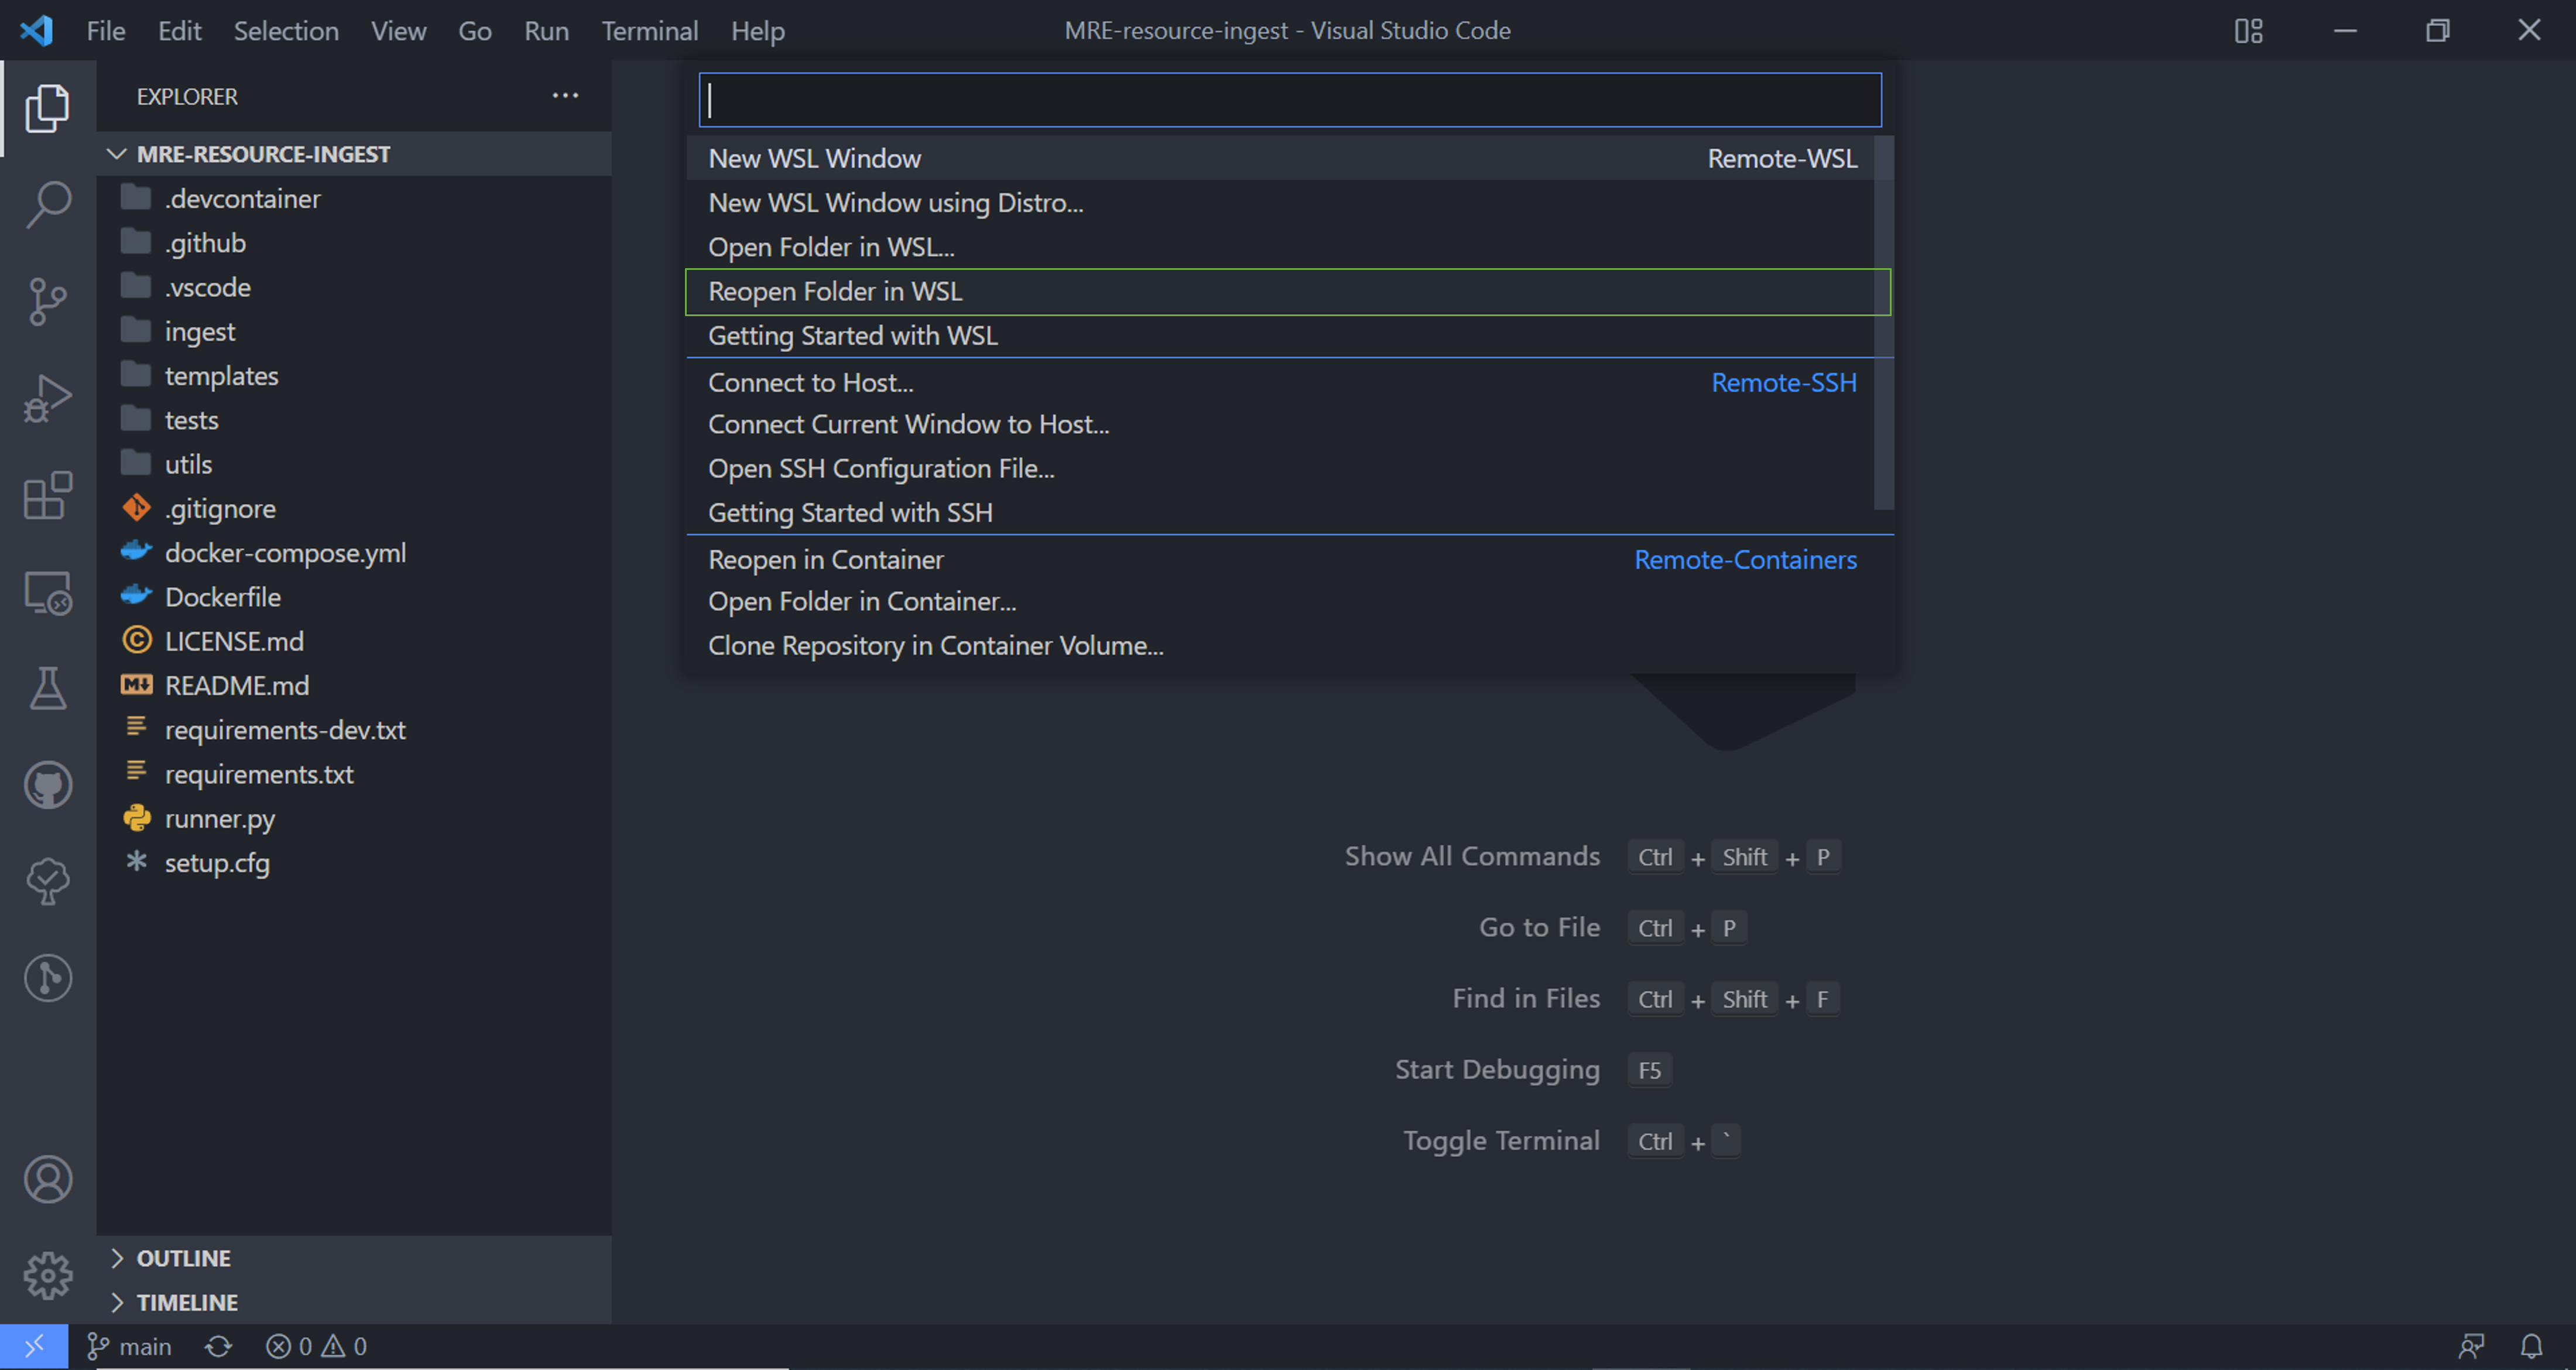Open the Search view in activity bar
The width and height of the screenshot is (2576, 1370).
point(48,204)
